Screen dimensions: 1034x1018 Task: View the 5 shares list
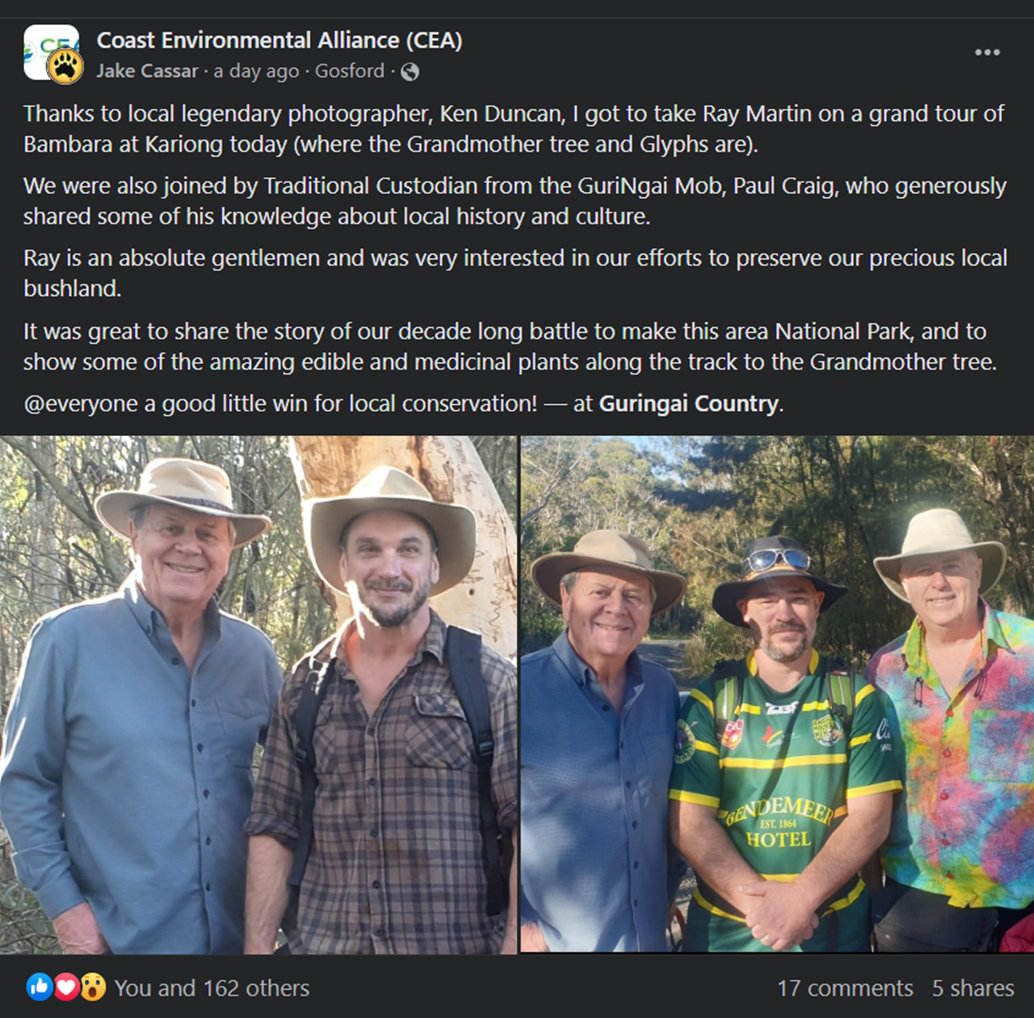click(973, 988)
